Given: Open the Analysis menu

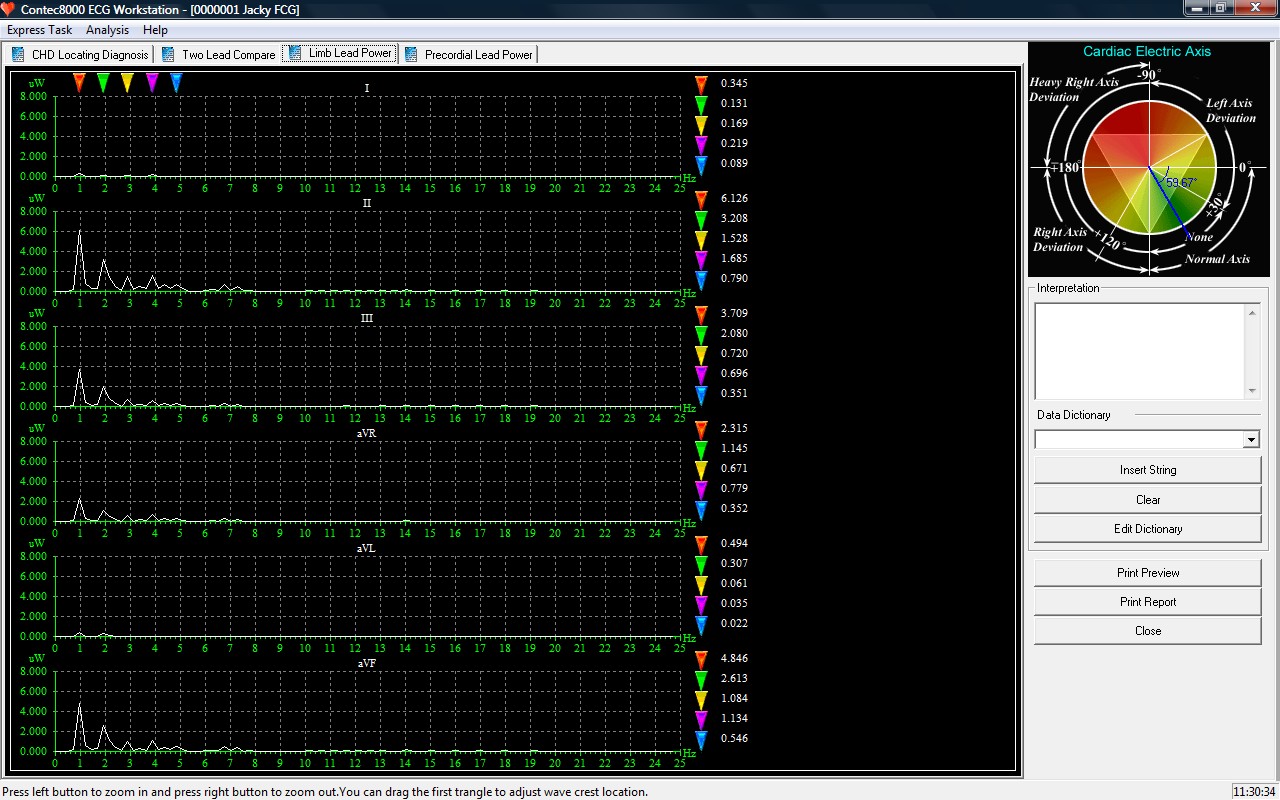Looking at the screenshot, I should pyautogui.click(x=107, y=30).
